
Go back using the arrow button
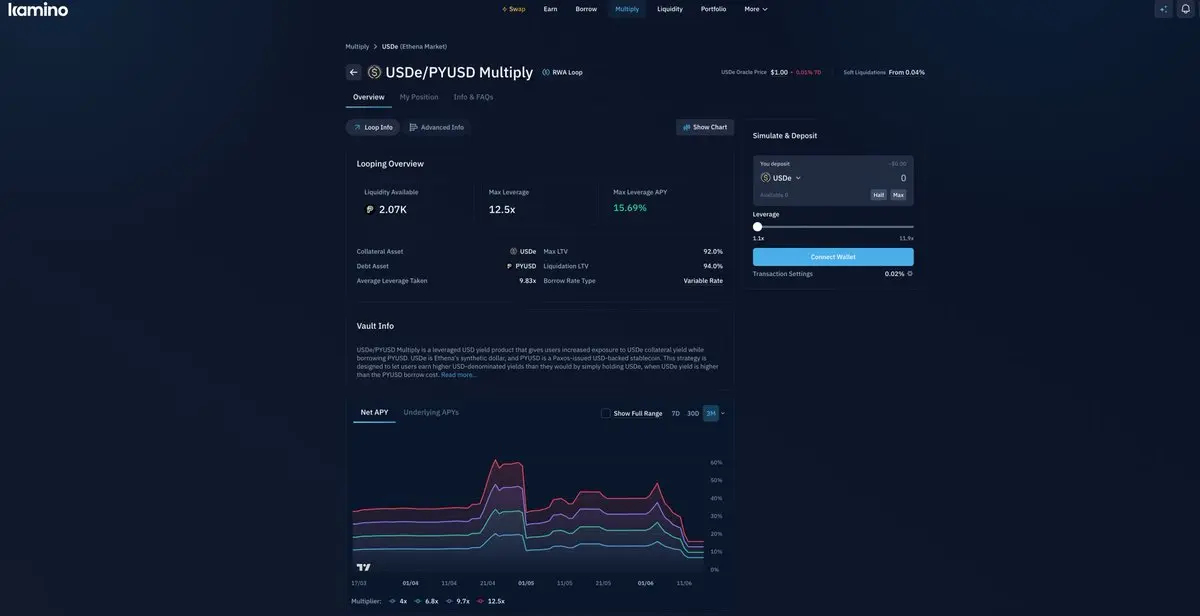click(x=353, y=72)
